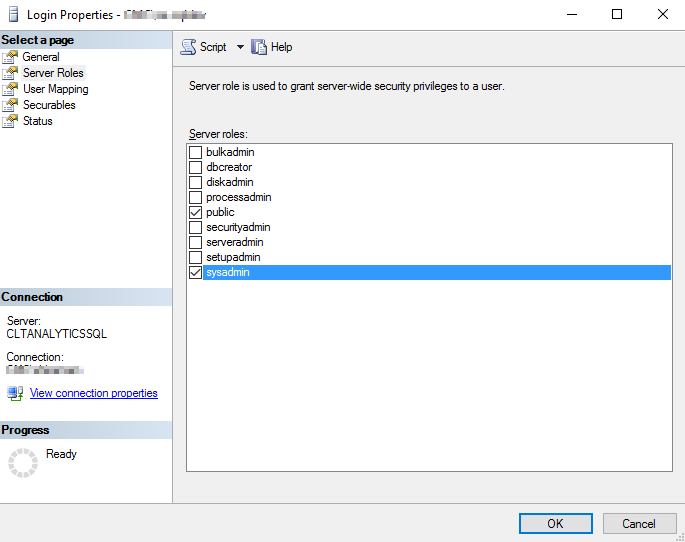
Task: Select the bulkadmin row label
Action: [230, 152]
